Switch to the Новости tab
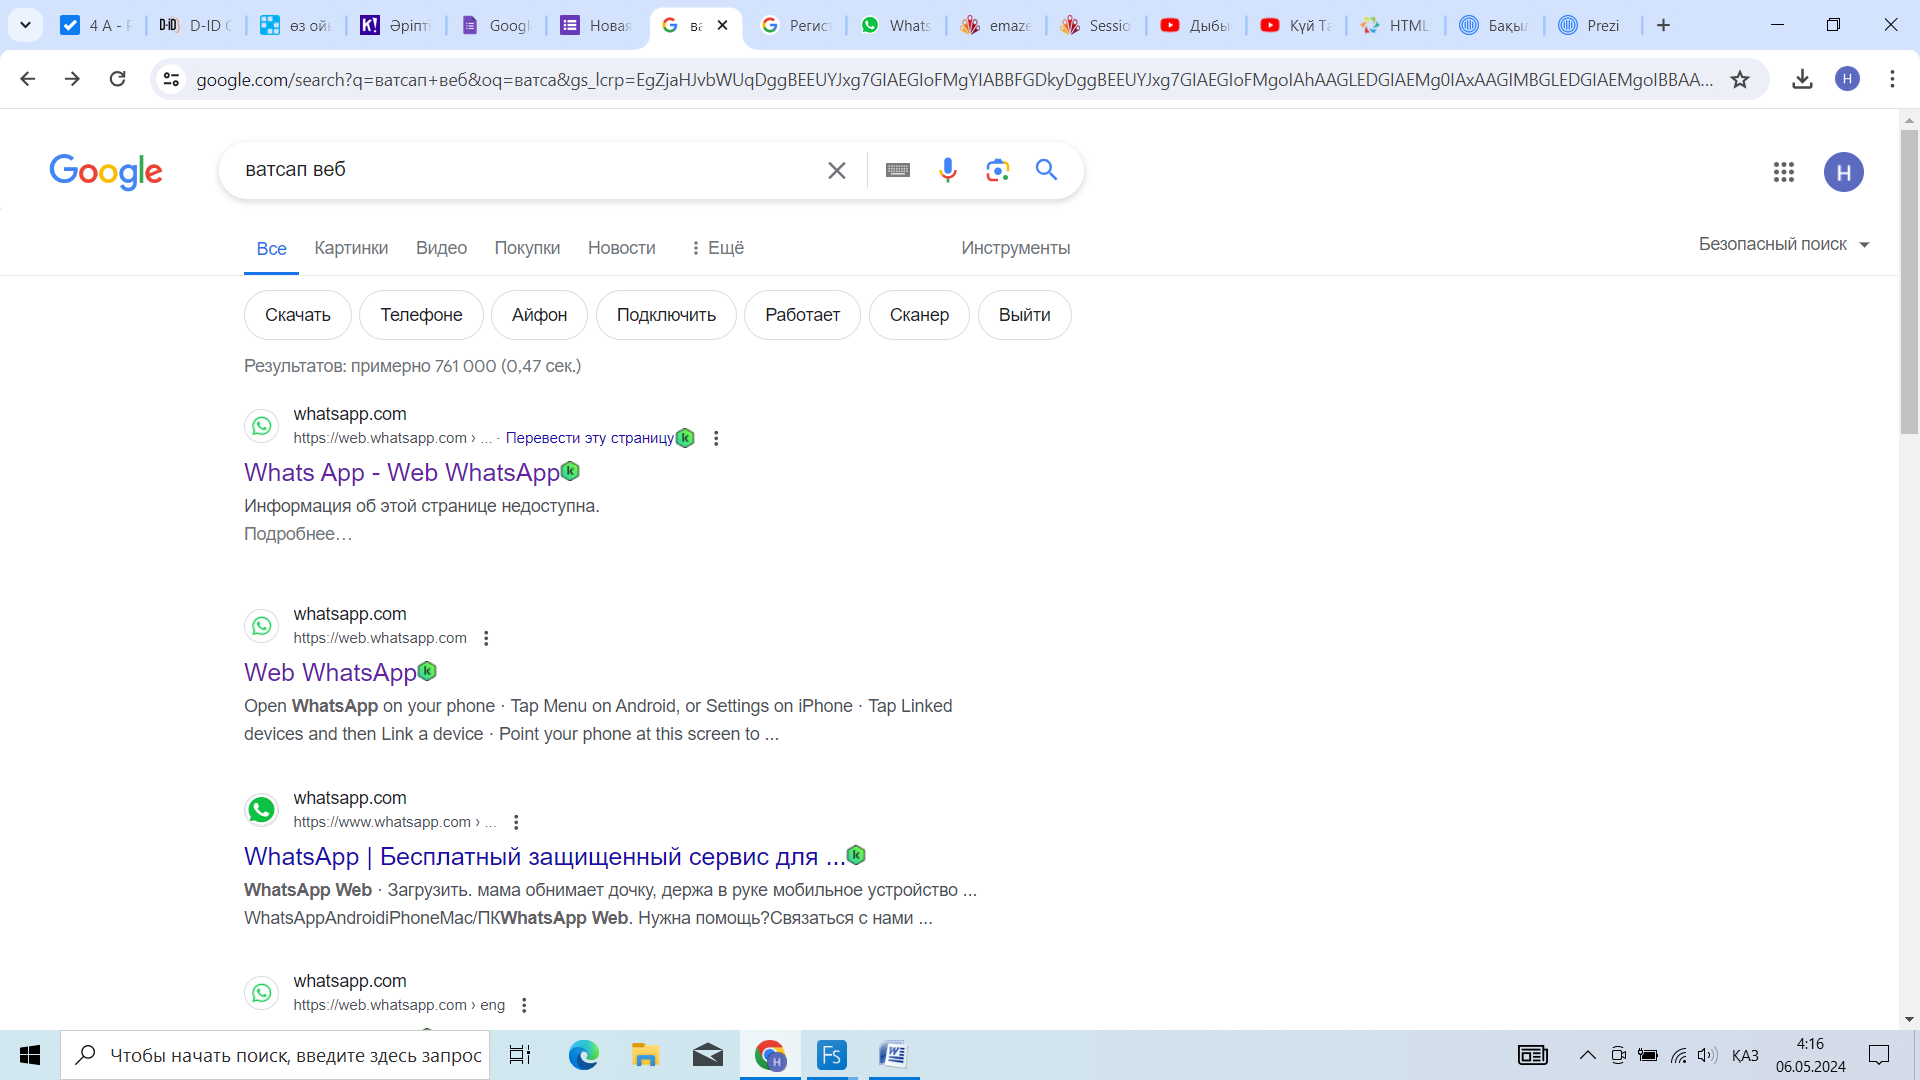 pos(621,248)
